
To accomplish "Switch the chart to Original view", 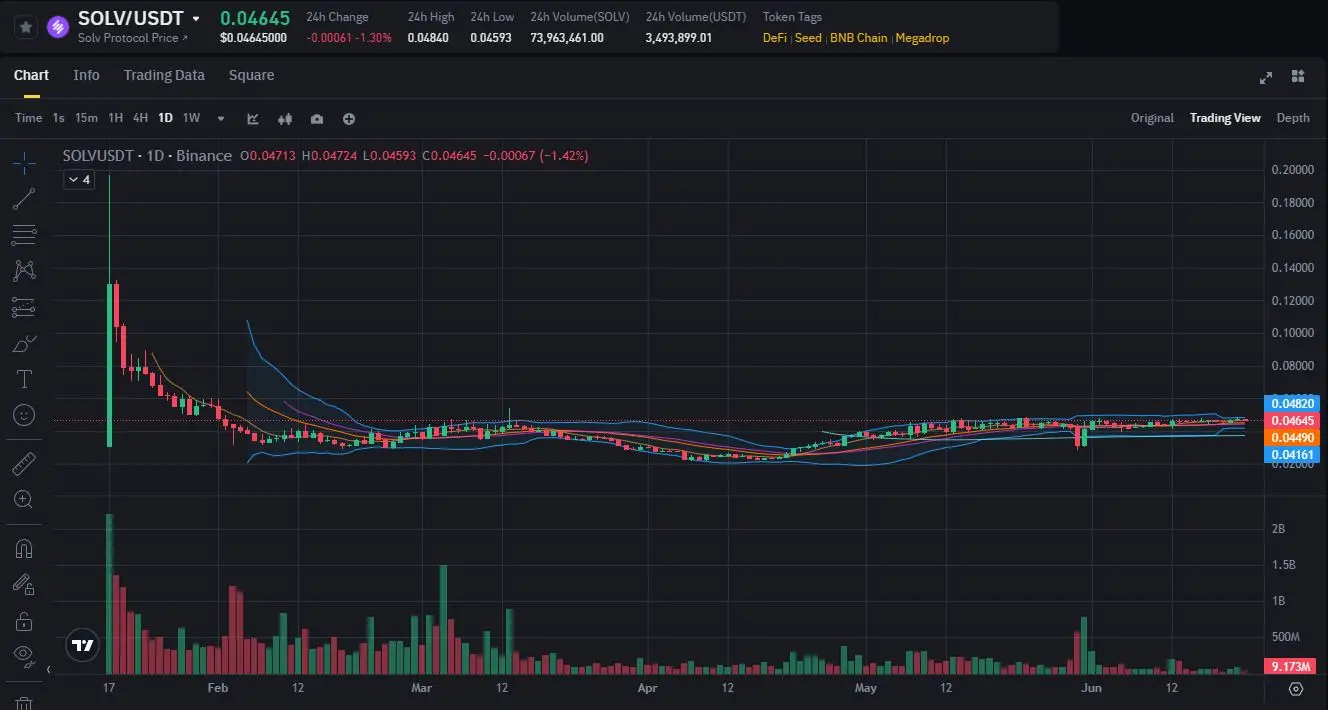I will click(x=1152, y=118).
